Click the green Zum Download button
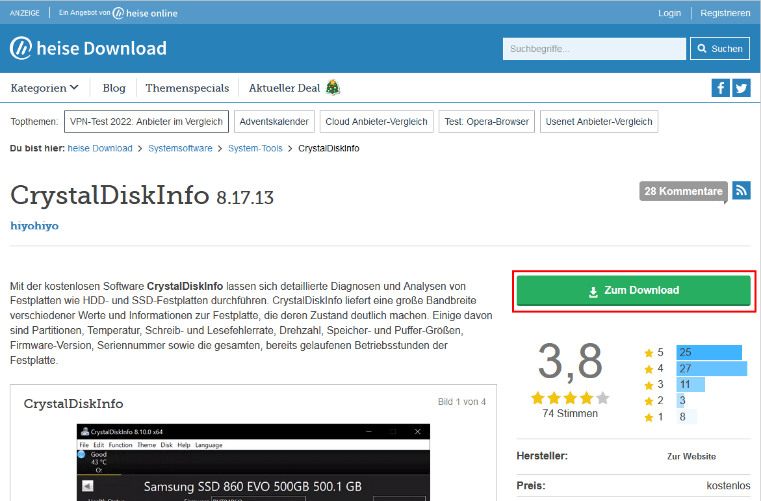This screenshot has height=501, width=761. (x=633, y=290)
